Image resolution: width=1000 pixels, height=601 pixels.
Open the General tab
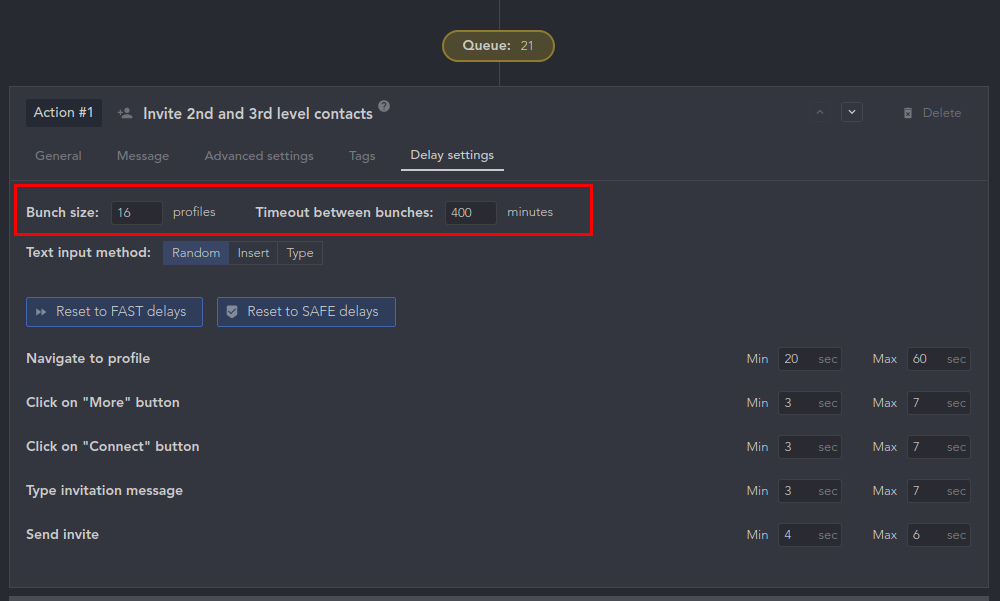58,156
